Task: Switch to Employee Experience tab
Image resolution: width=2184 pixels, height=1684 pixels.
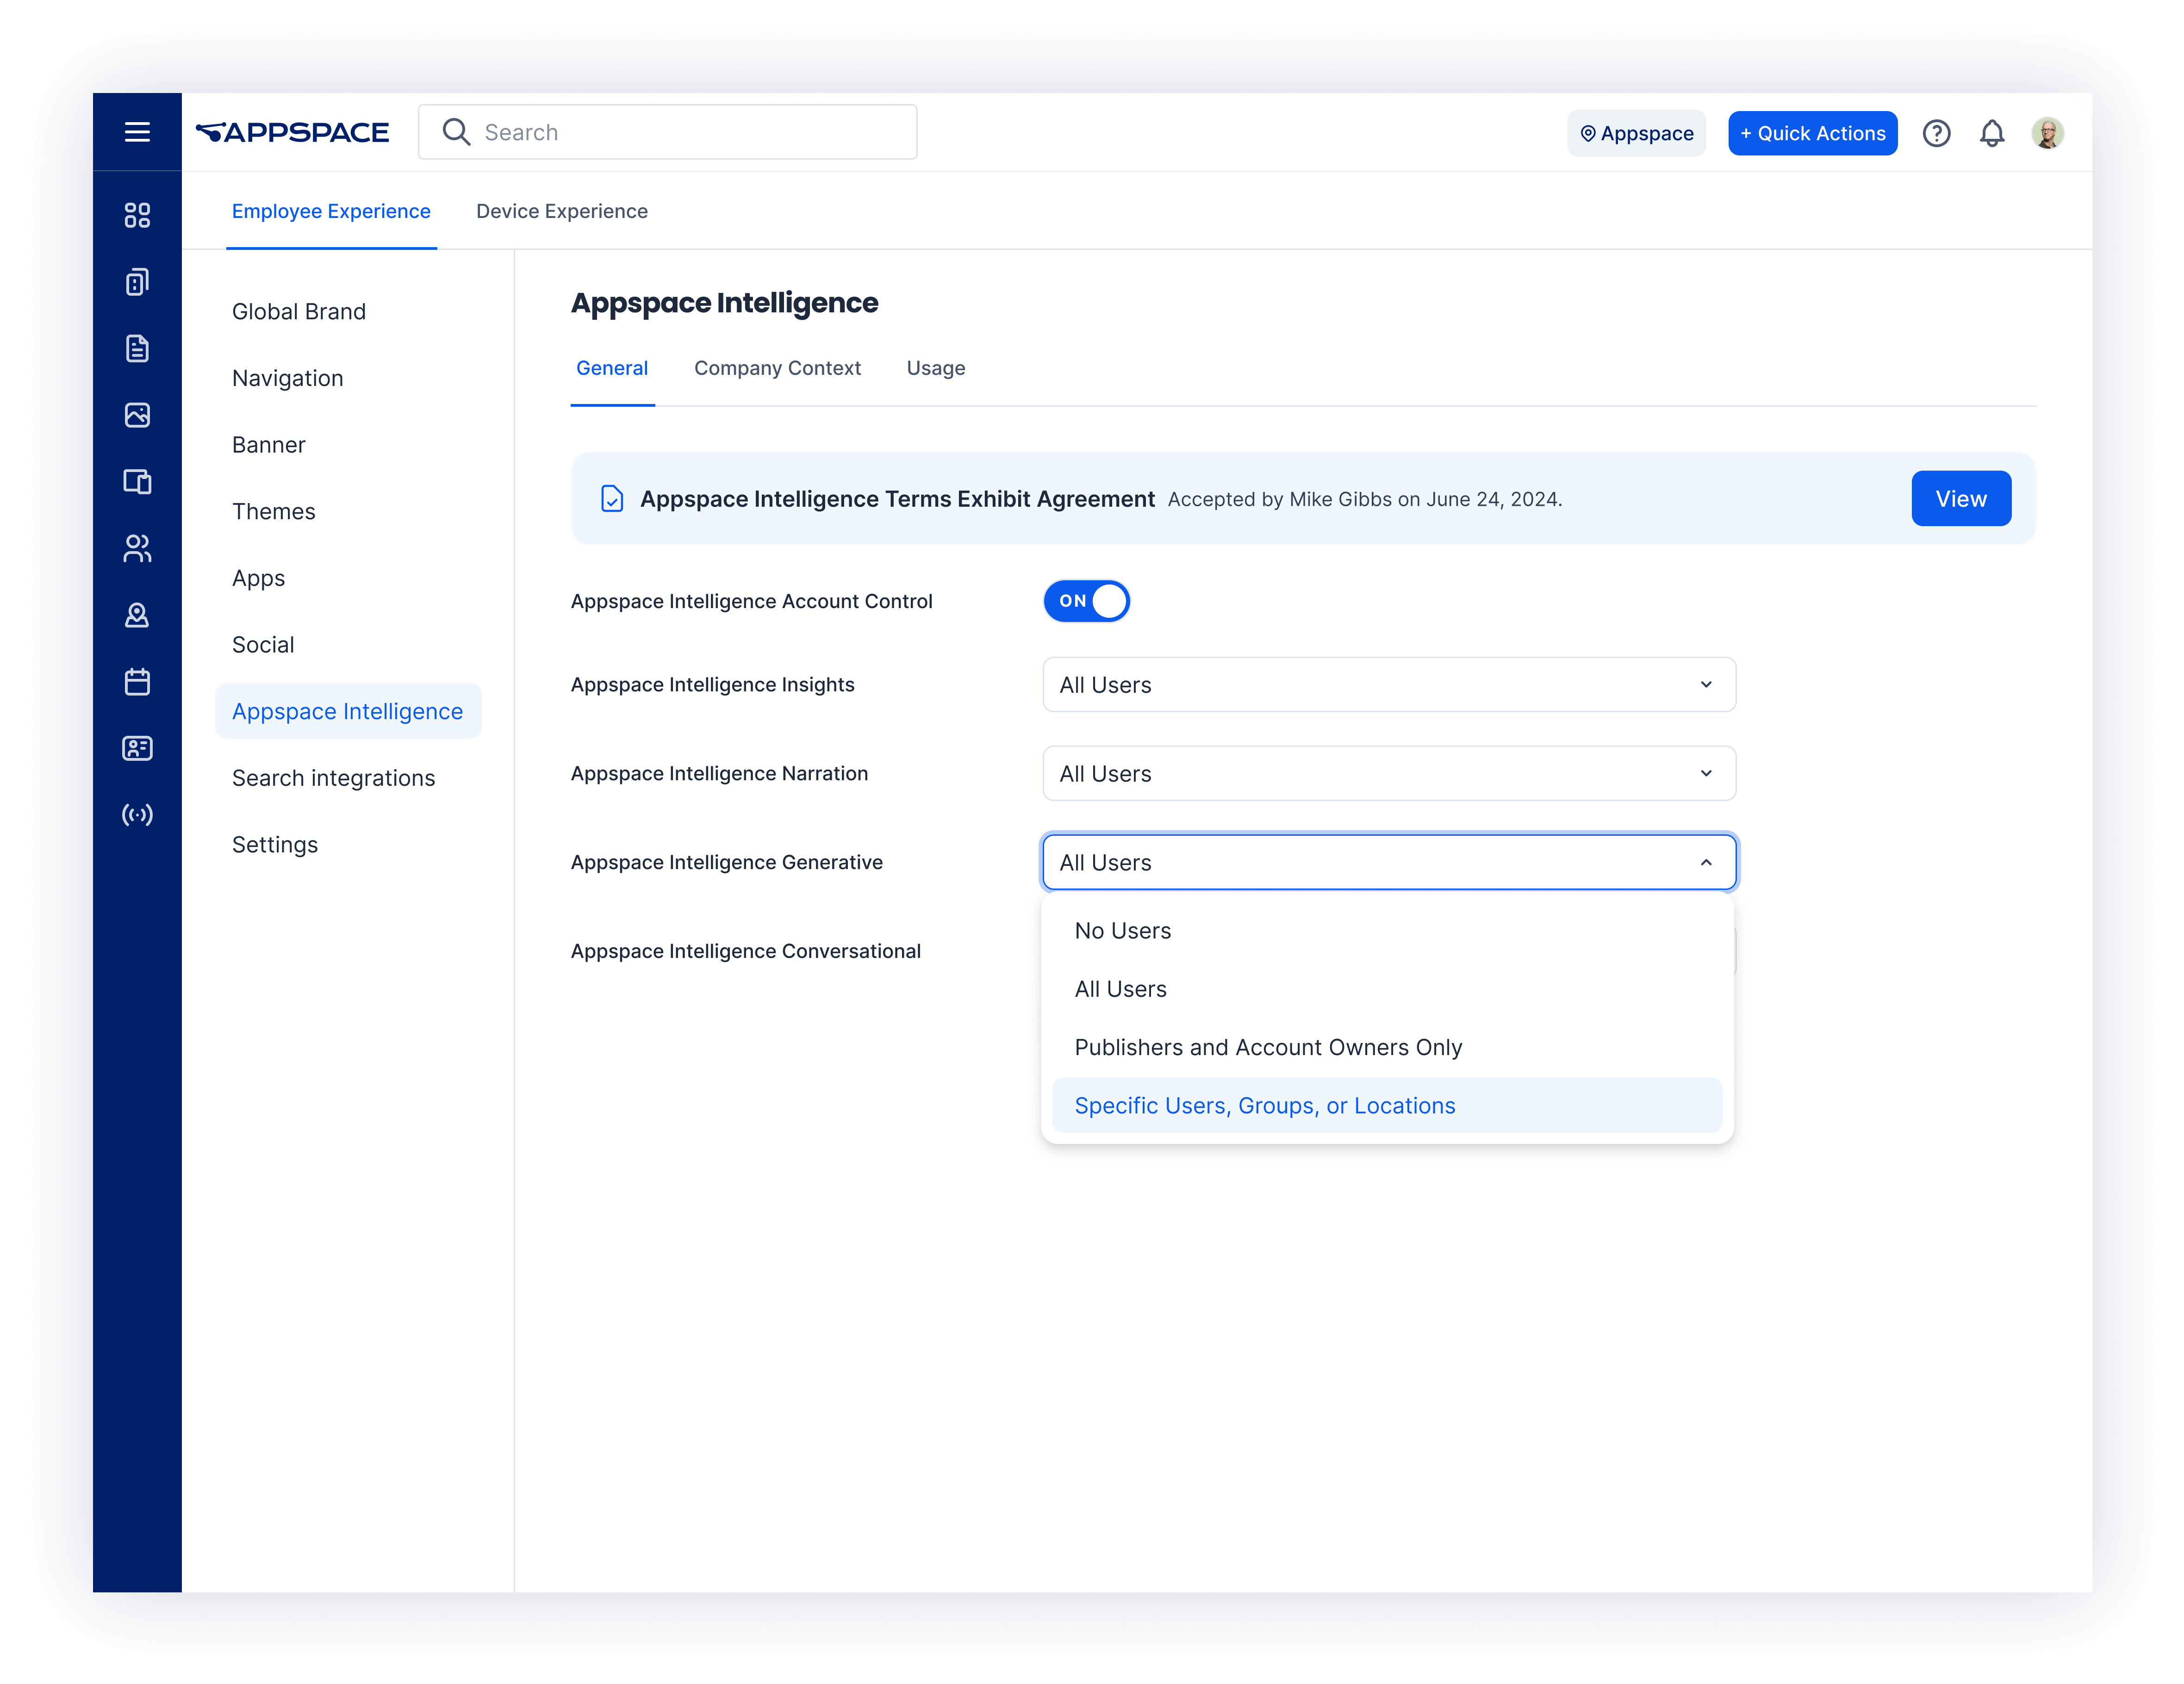Action: pyautogui.click(x=331, y=211)
